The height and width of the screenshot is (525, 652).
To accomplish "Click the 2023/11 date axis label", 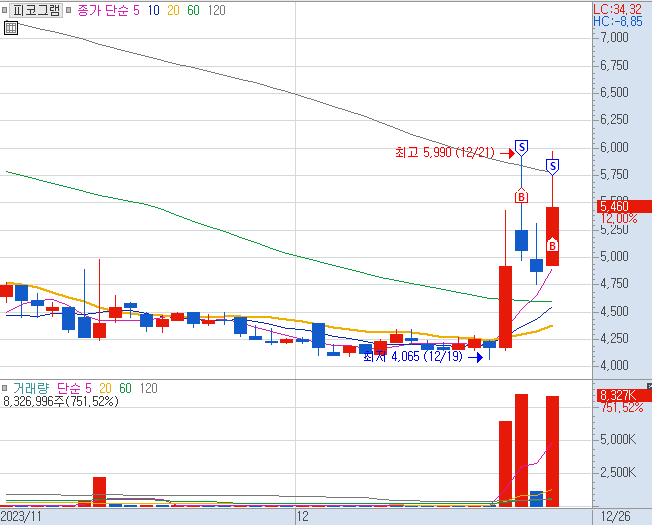I will click(21, 516).
